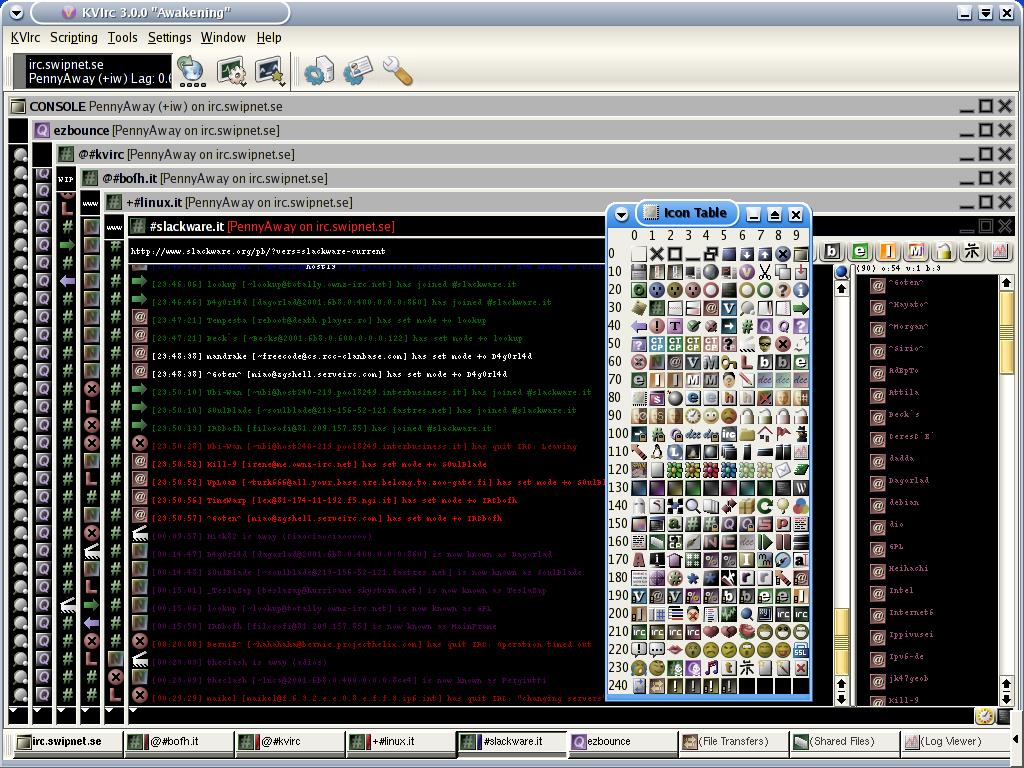Switch to the ezbounce taskbar tab

[622, 742]
